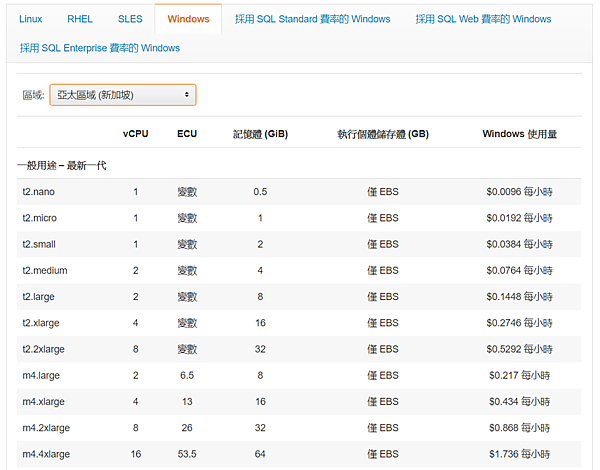Select the t2.small instance name
Viewport: 600px width, 470px height.
[x=39, y=244]
